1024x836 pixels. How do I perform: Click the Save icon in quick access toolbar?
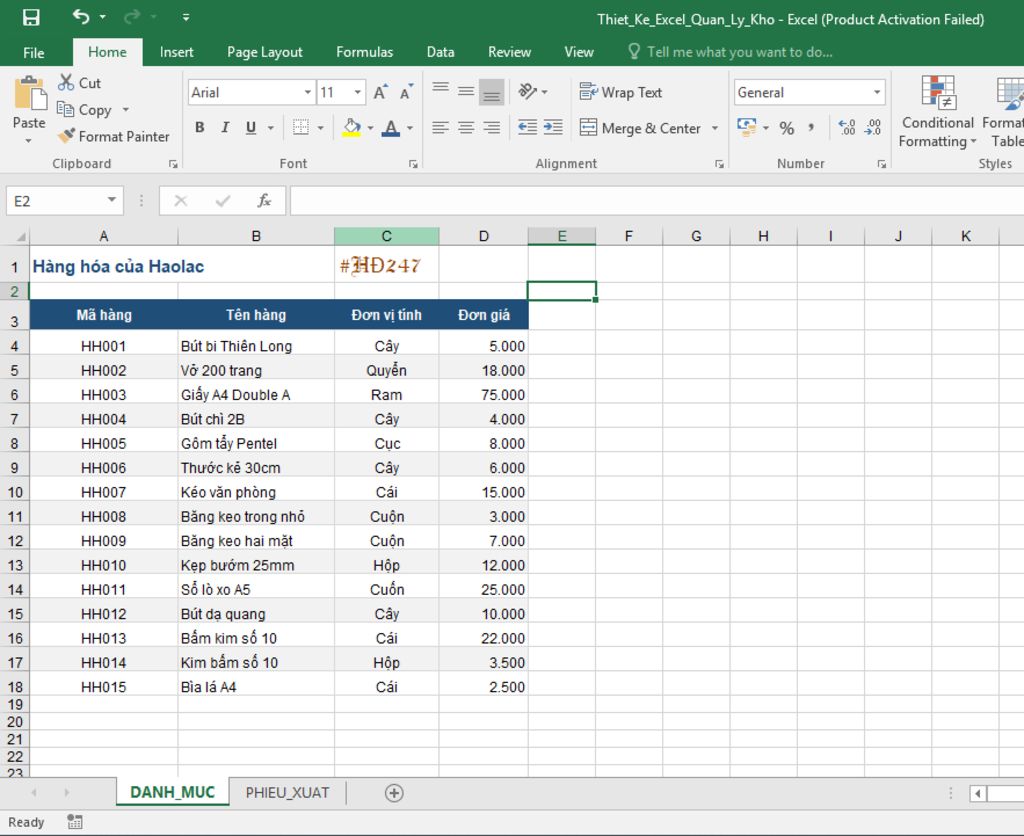tap(31, 18)
